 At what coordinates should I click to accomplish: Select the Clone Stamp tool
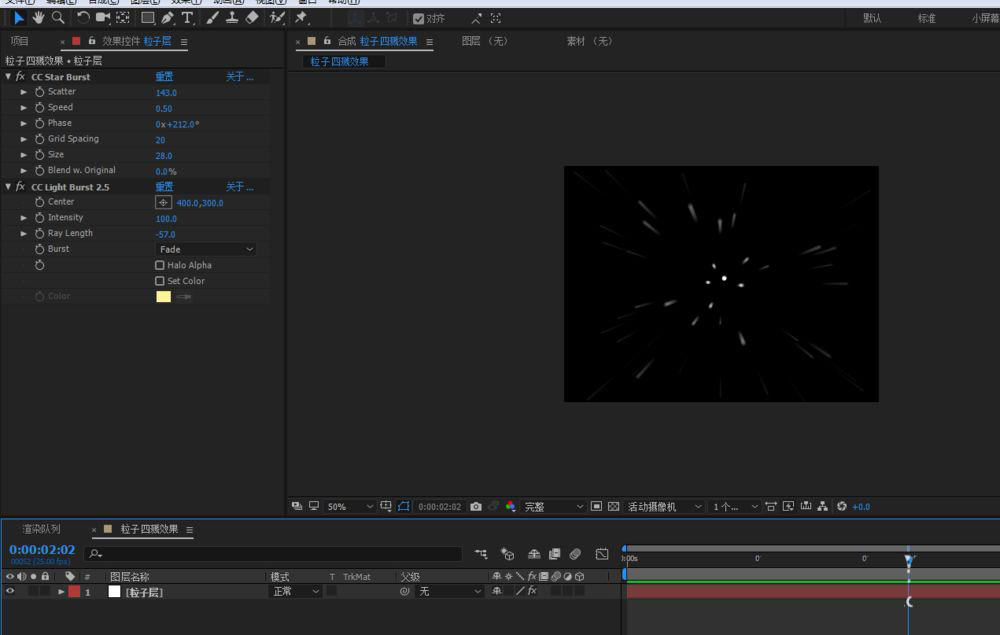(232, 18)
